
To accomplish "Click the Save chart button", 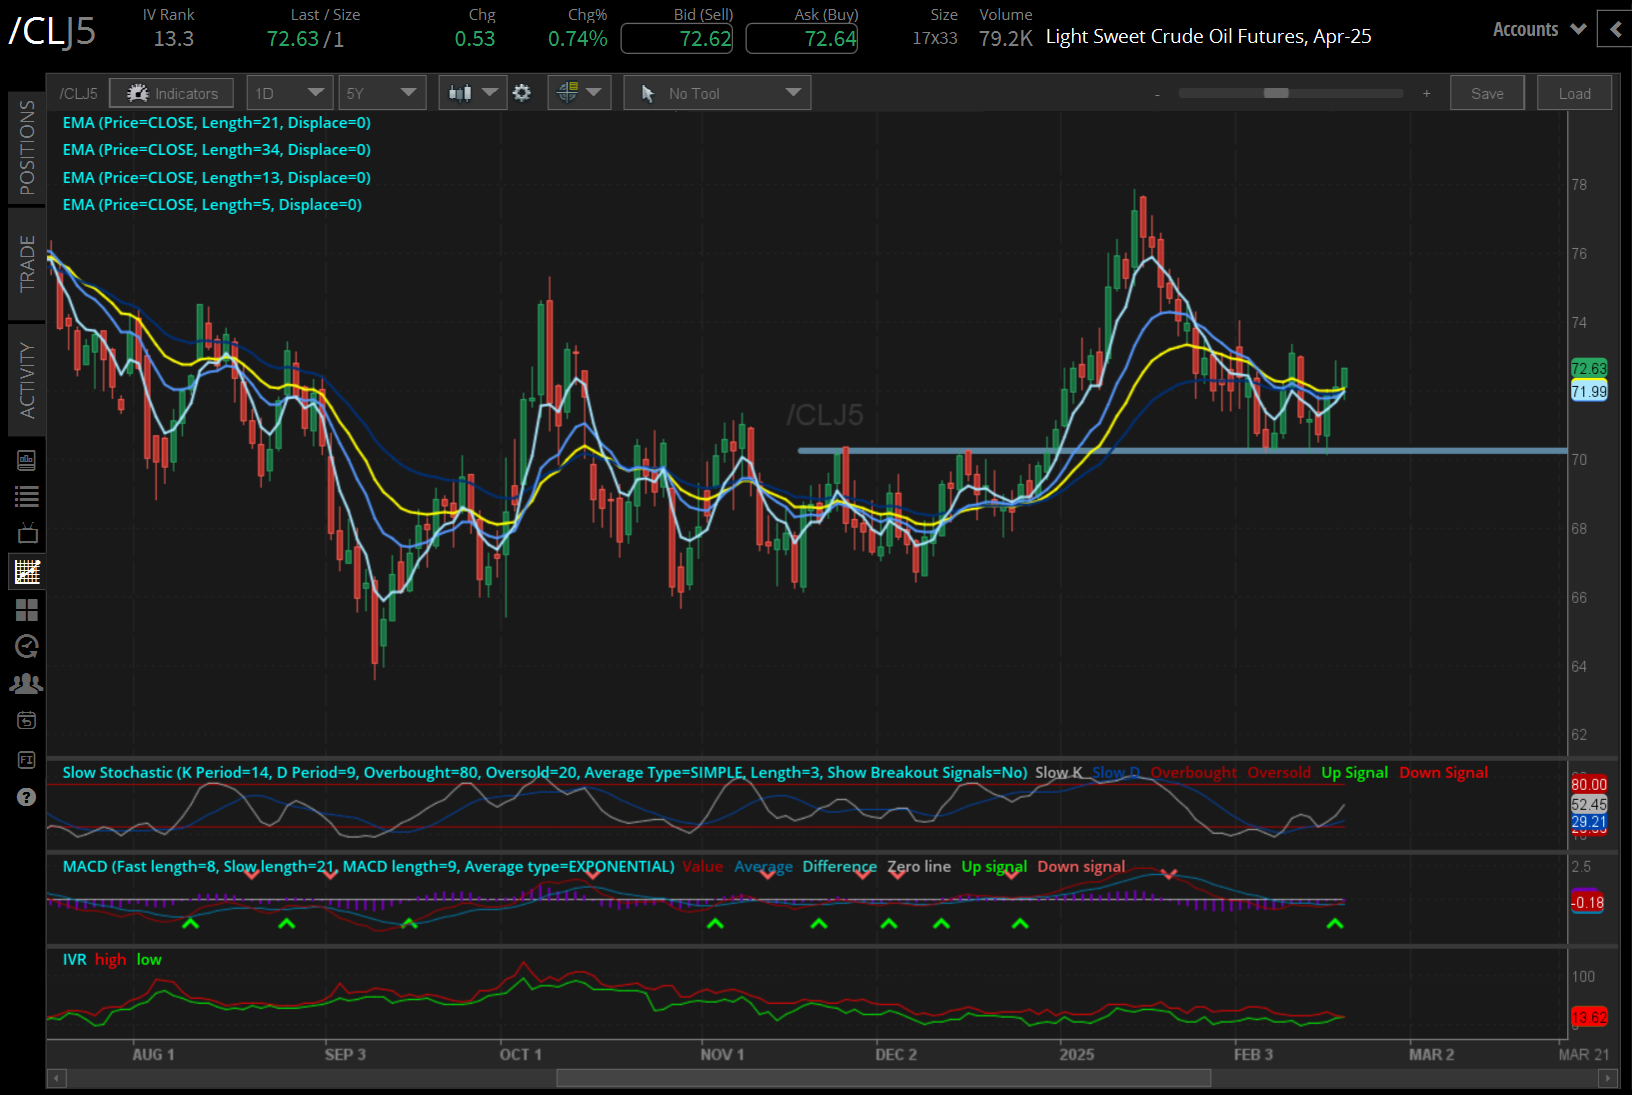I will (x=1487, y=92).
